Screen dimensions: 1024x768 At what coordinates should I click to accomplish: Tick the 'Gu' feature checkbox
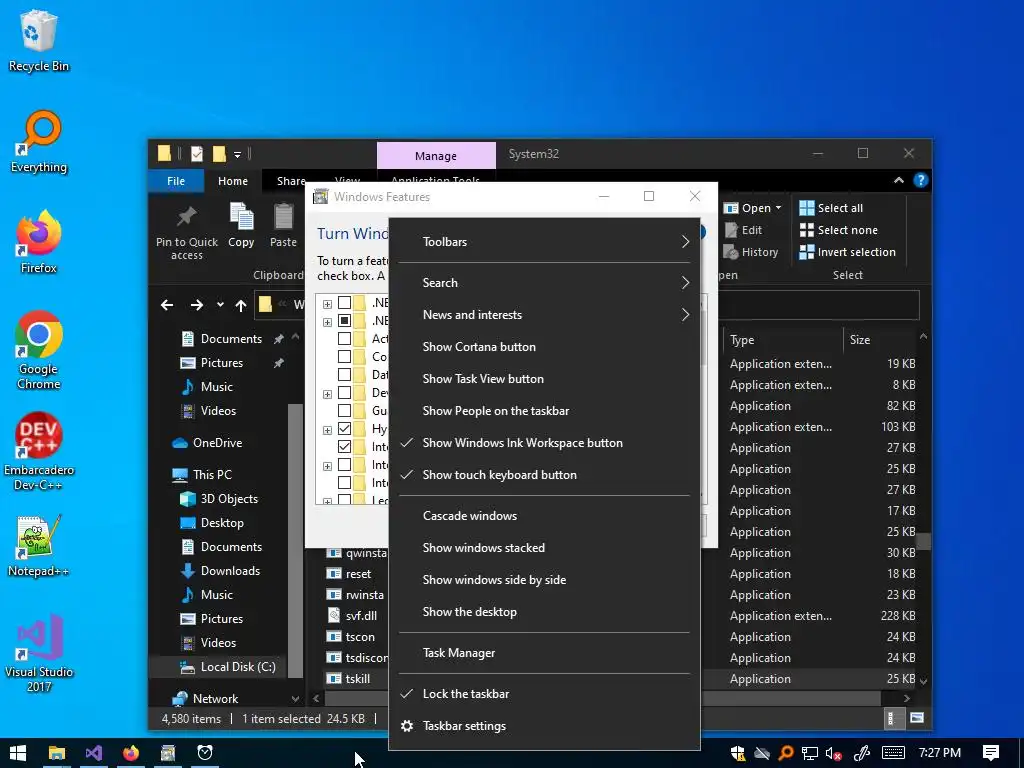pyautogui.click(x=344, y=410)
